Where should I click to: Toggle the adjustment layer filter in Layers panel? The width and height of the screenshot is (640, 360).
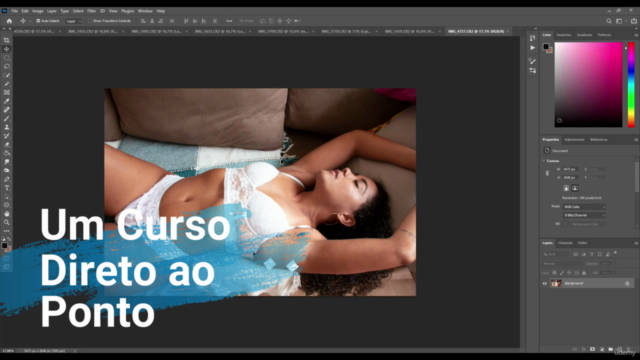point(584,254)
